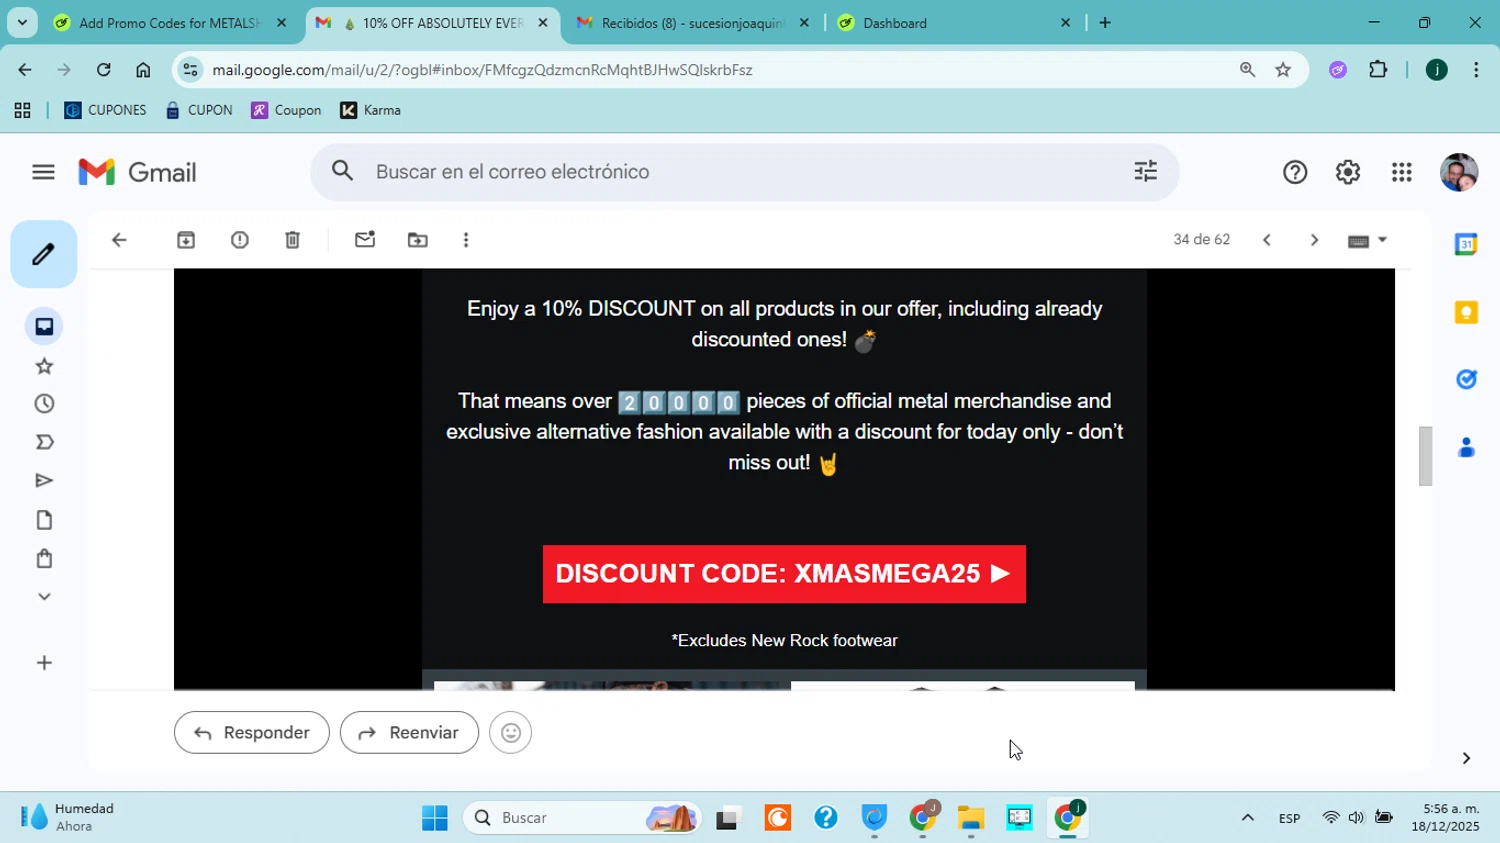
Task: Open More options three-dot menu
Action: pos(466,240)
